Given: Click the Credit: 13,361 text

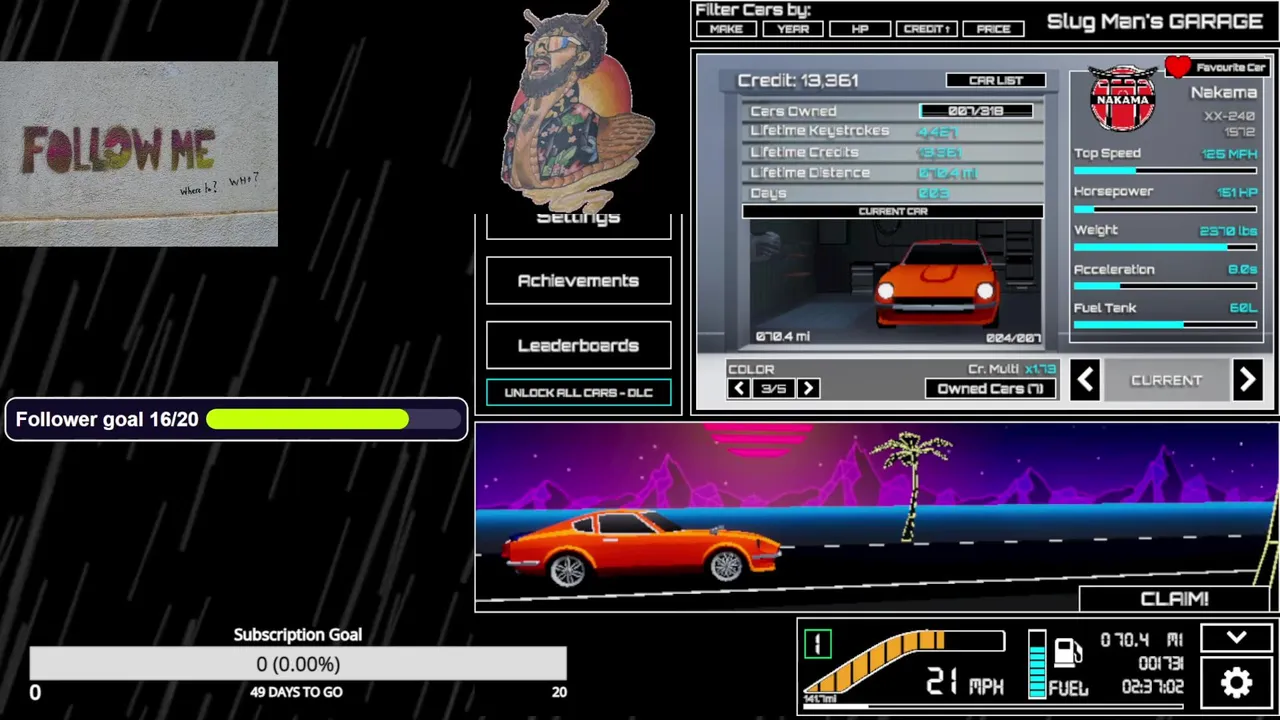Looking at the screenshot, I should pos(798,80).
